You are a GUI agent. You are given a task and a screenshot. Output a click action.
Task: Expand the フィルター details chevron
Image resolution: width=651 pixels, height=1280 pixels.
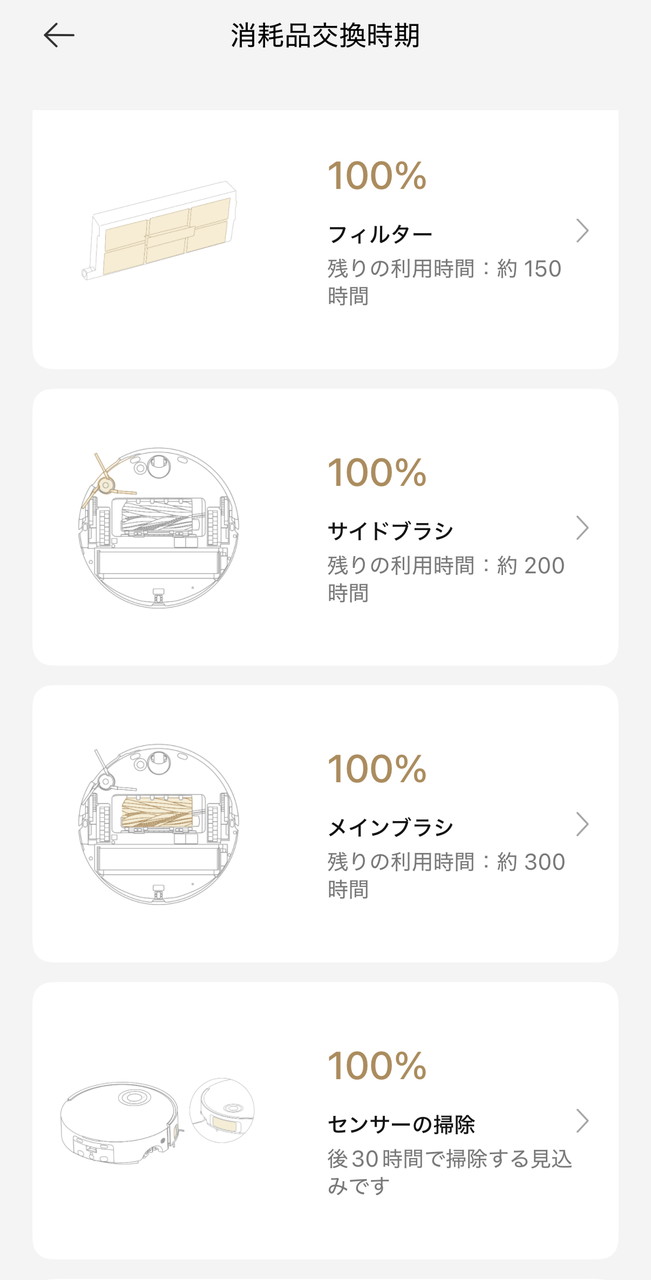pos(582,232)
